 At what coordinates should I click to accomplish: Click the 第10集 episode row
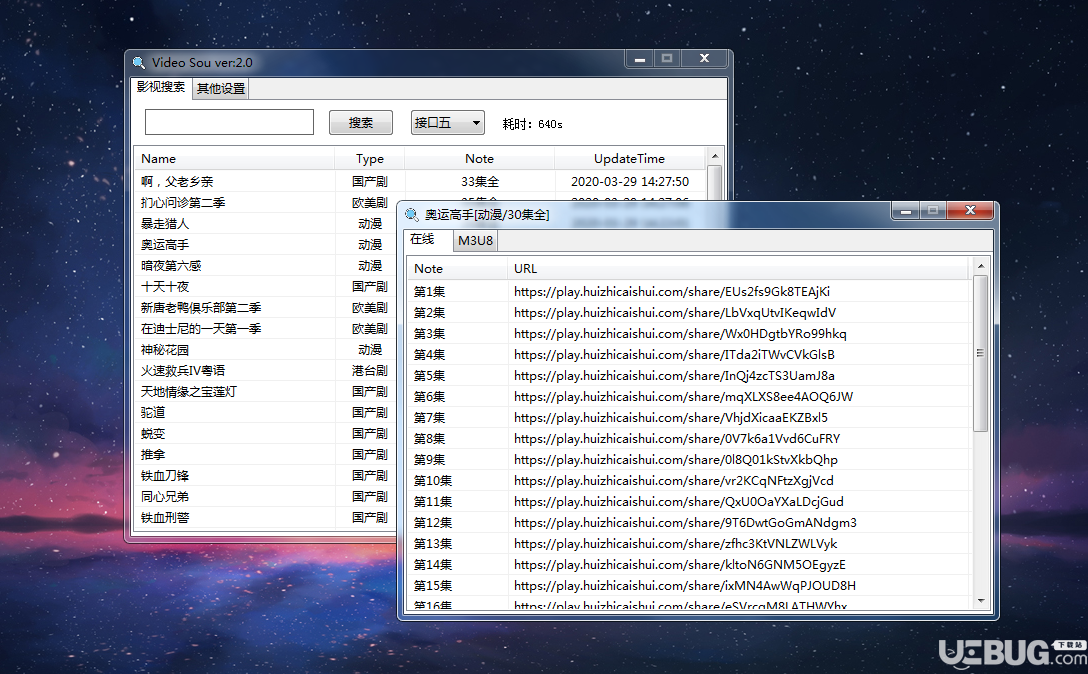689,480
